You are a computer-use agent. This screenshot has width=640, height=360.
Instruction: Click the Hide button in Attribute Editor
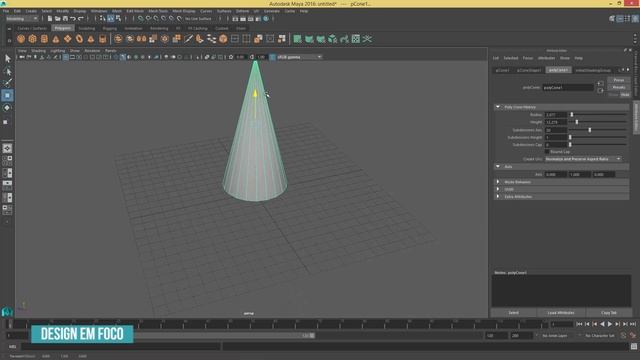point(625,95)
